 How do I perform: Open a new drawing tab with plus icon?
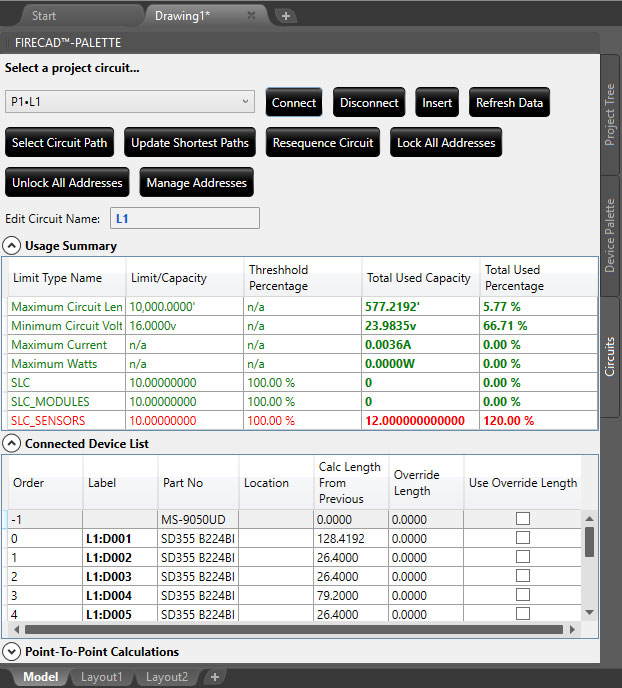point(285,16)
